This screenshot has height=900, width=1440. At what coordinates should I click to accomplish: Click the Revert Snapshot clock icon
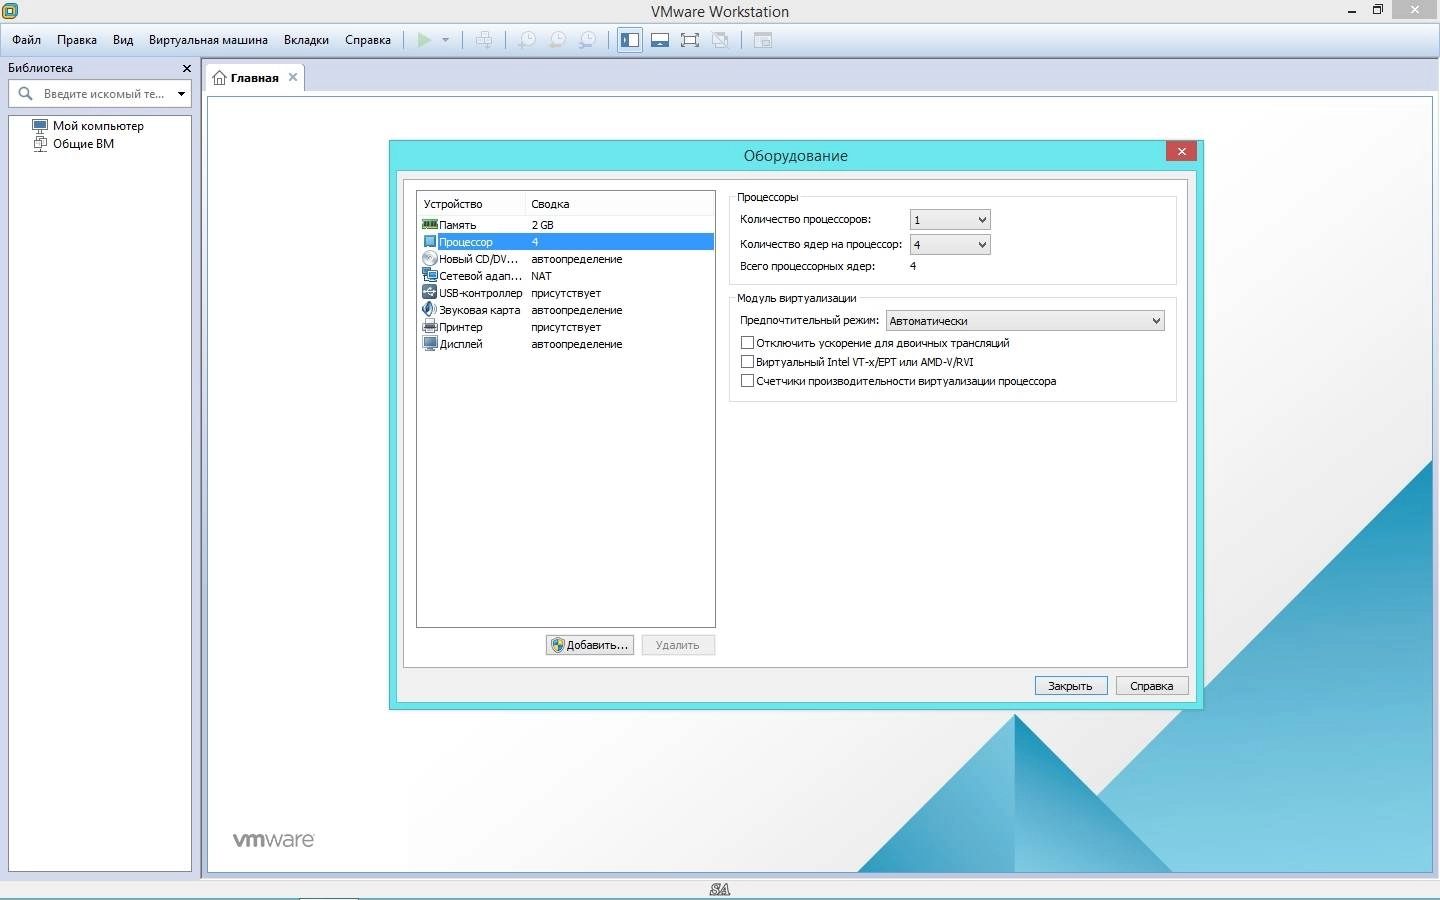point(557,40)
